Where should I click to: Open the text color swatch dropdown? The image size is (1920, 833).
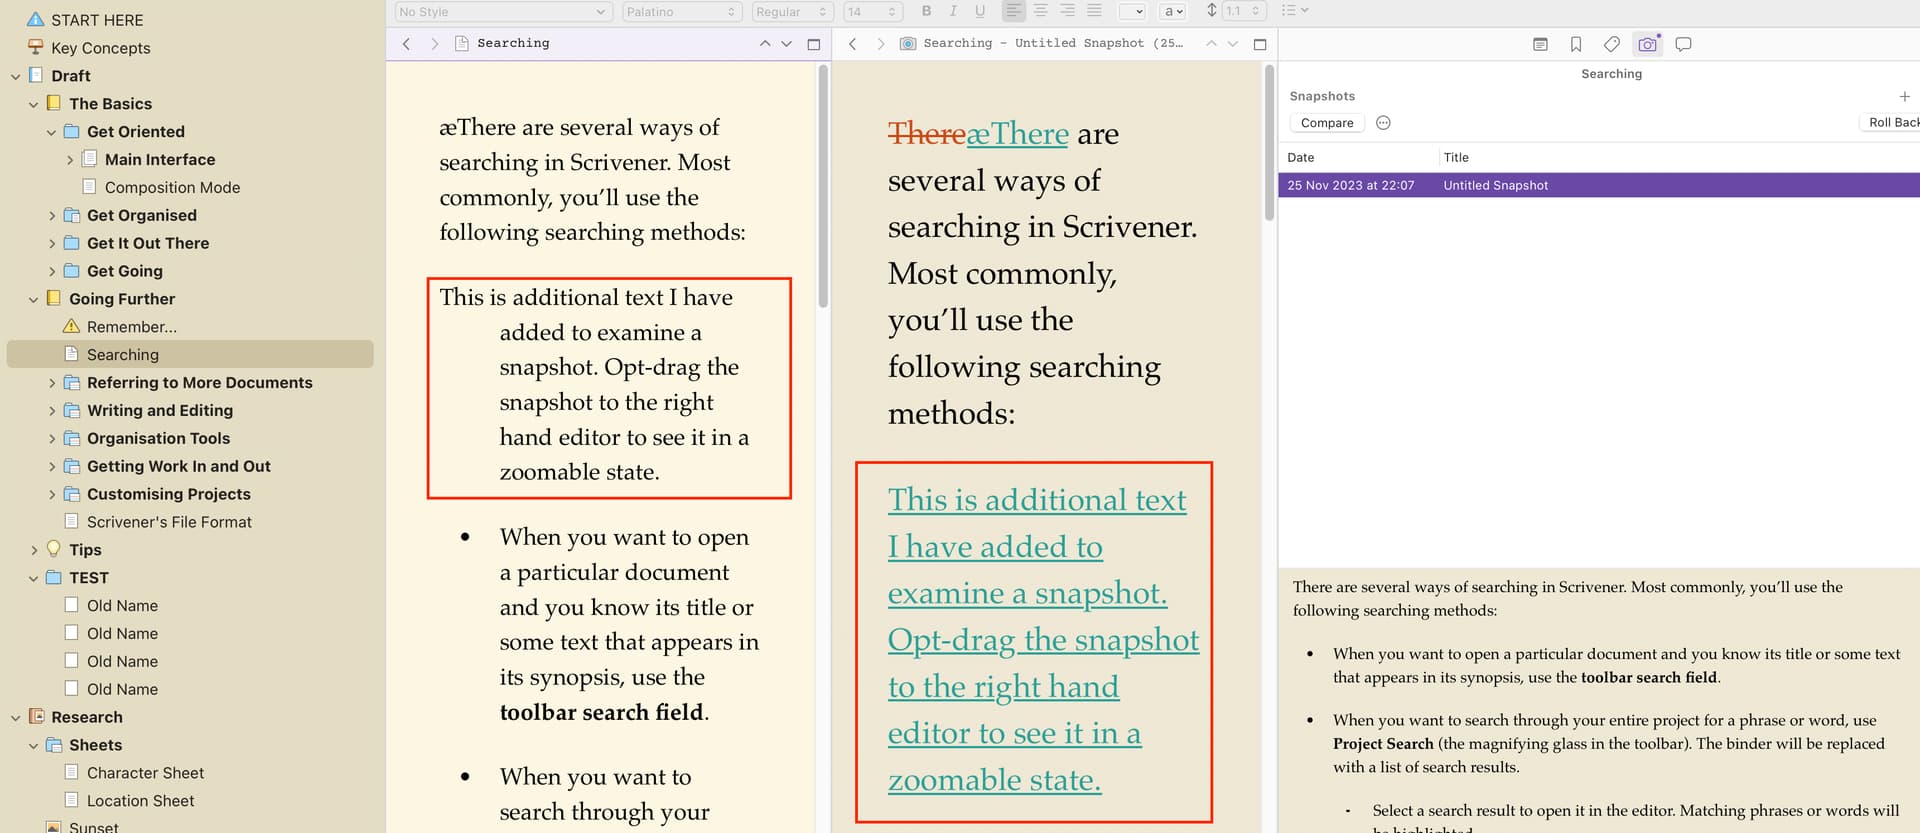point(1132,11)
